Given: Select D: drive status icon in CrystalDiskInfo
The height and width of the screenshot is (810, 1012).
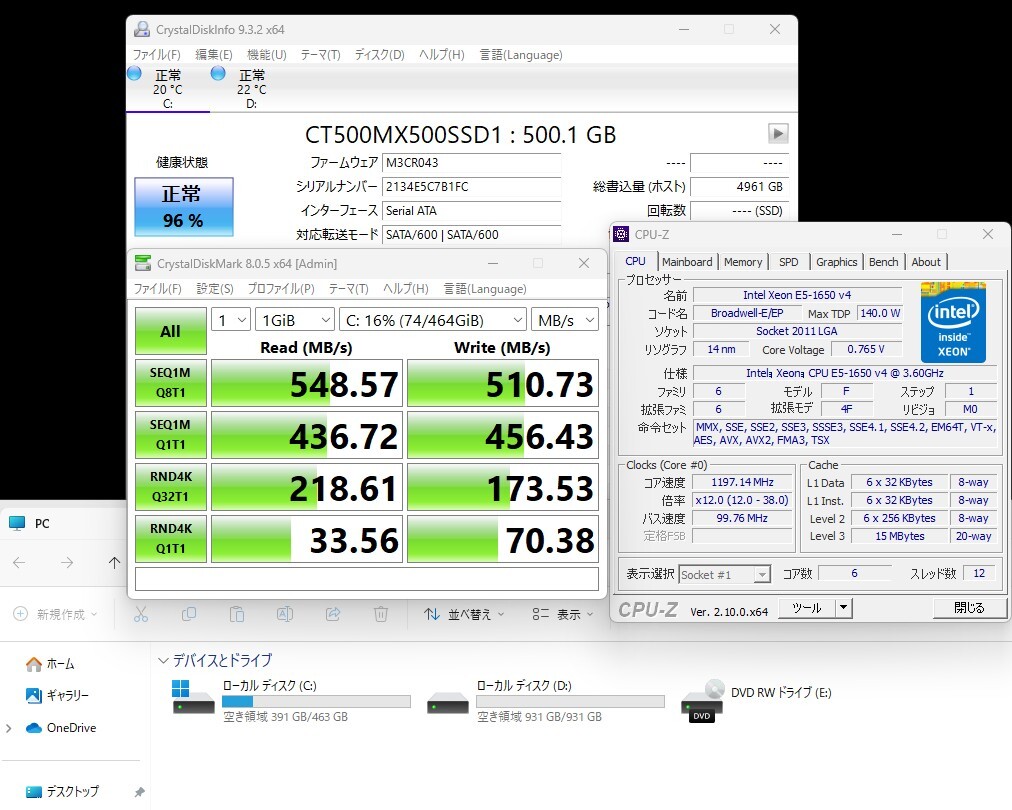Looking at the screenshot, I should [x=218, y=73].
